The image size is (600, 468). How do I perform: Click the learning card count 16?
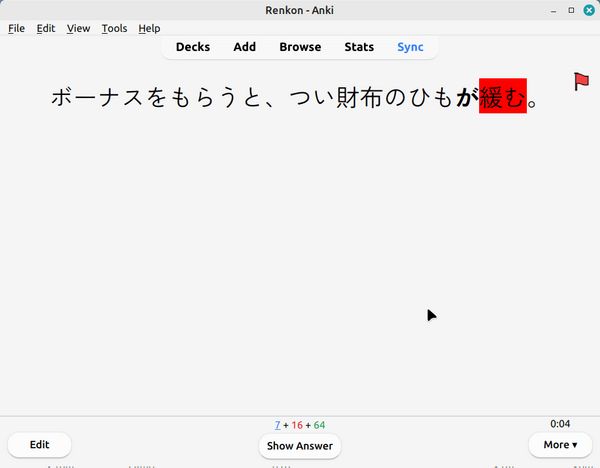pos(297,425)
